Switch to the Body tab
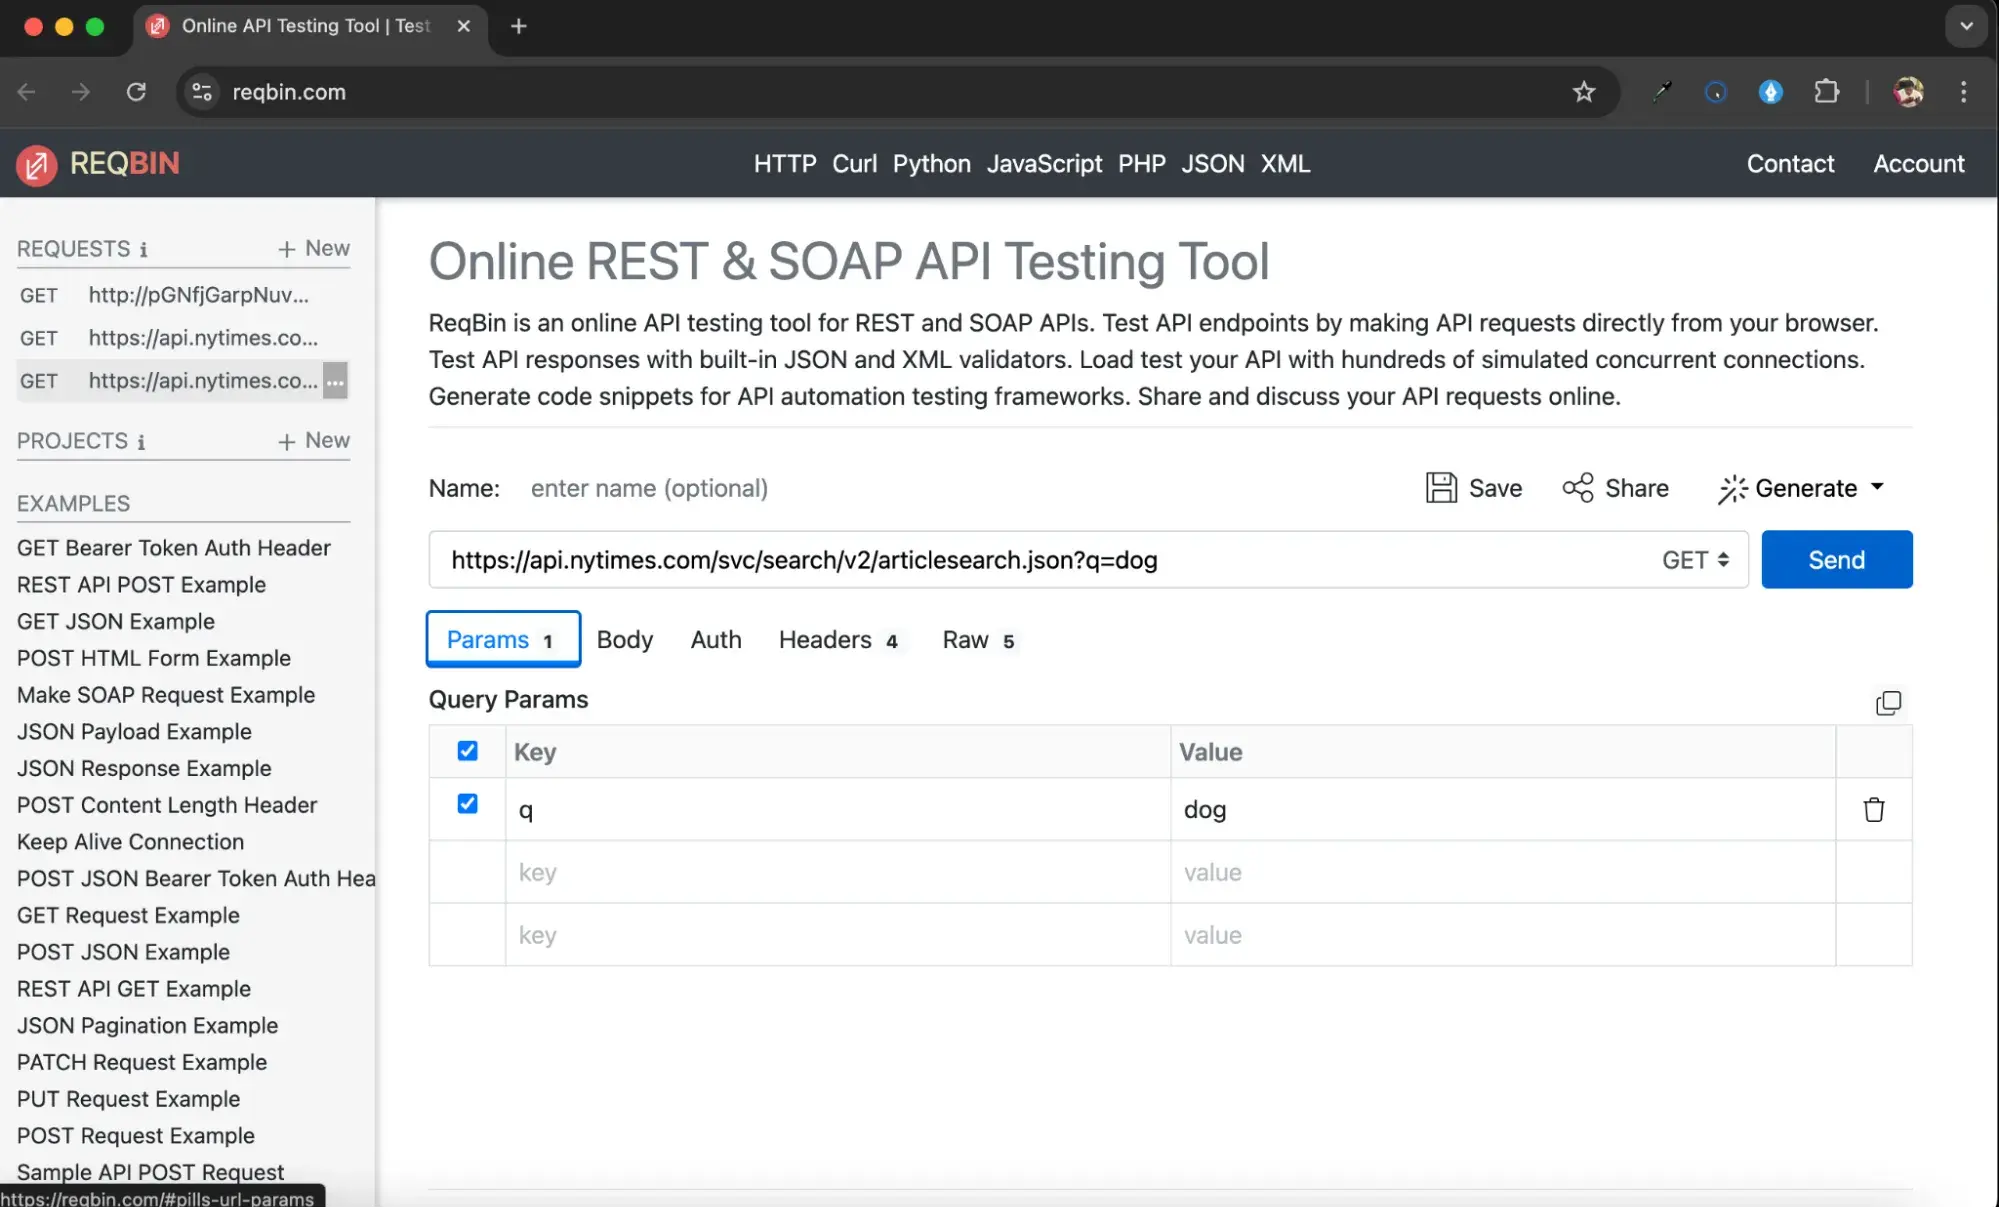The image size is (1999, 1208). pyautogui.click(x=624, y=640)
